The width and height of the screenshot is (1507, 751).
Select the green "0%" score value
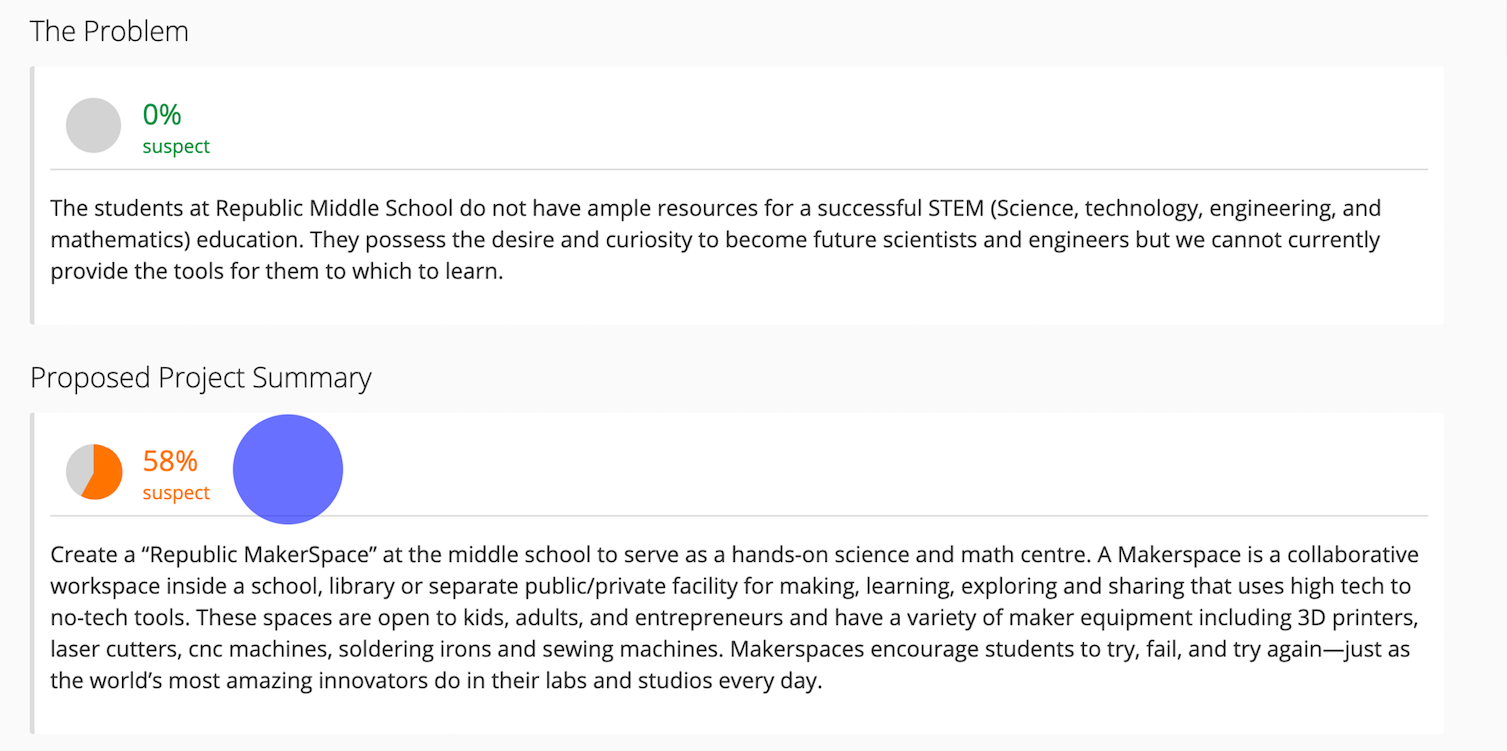pos(162,115)
